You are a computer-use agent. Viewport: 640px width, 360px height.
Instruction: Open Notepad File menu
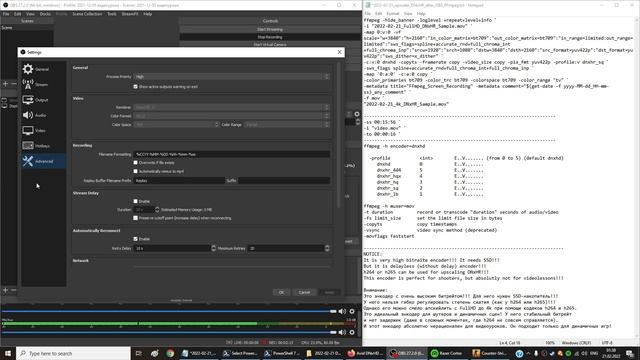[x=367, y=13]
